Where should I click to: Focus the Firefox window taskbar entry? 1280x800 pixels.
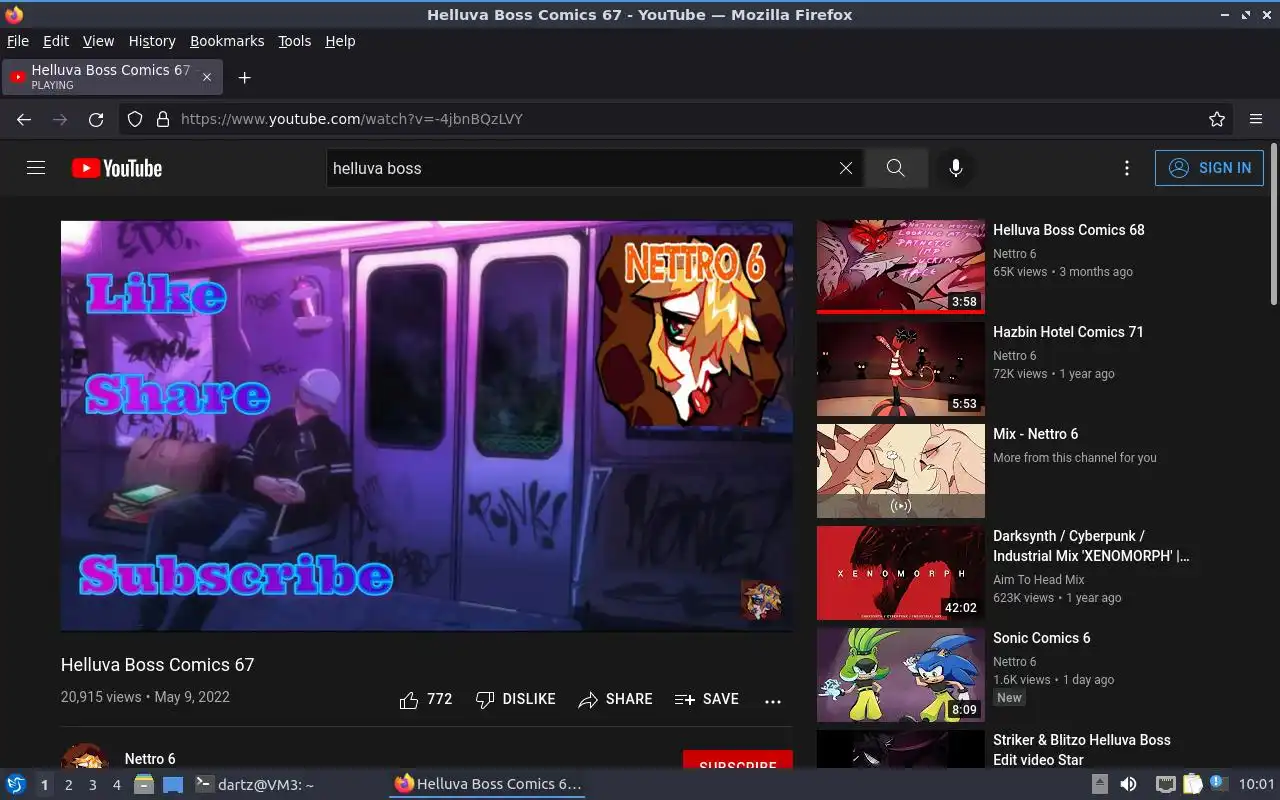click(488, 784)
